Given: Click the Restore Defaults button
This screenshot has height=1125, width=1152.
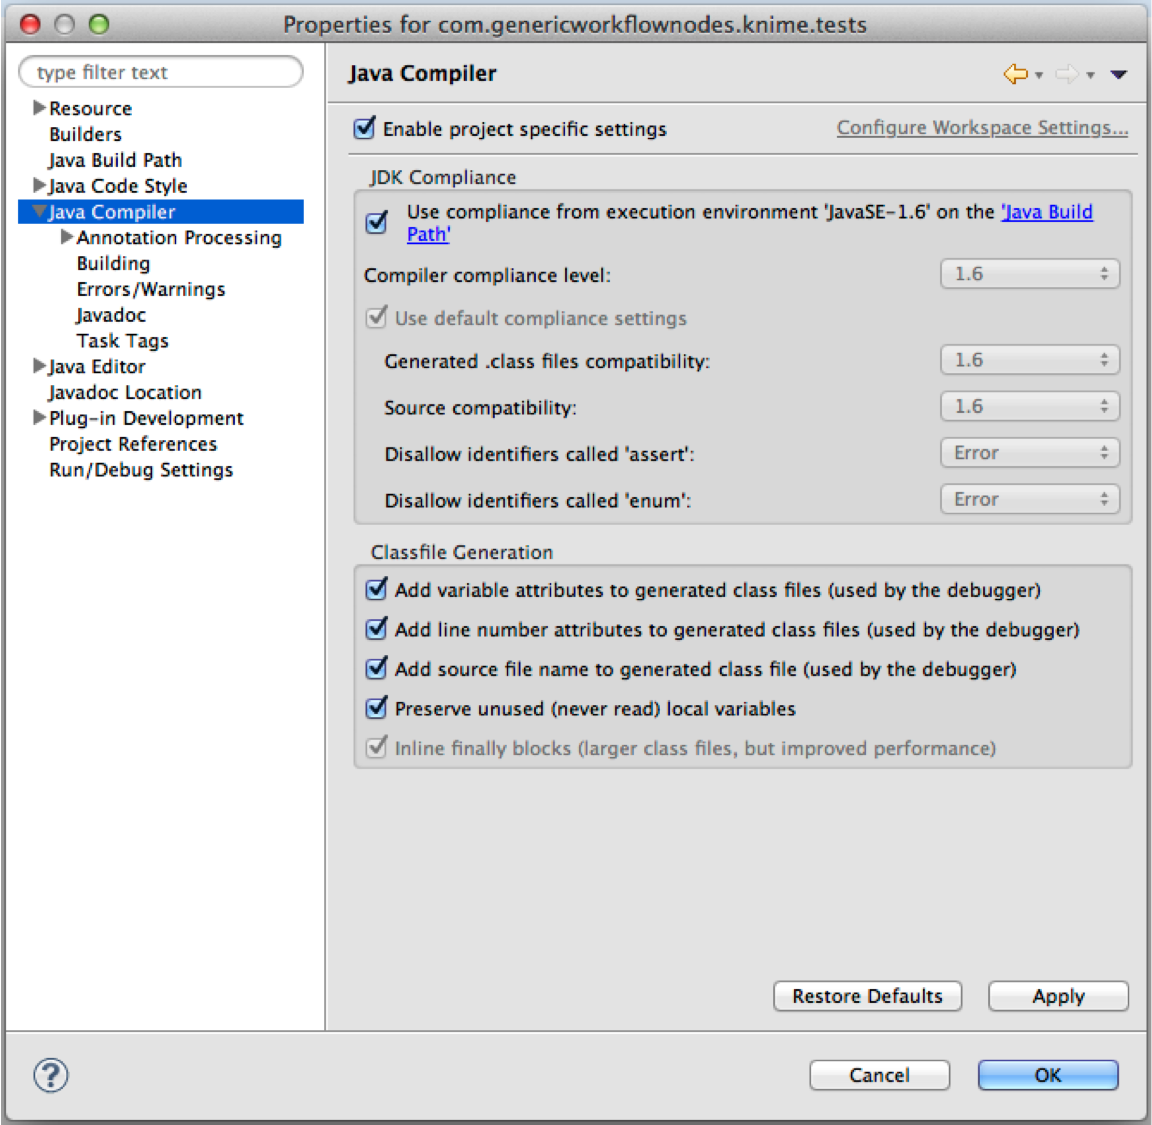Looking at the screenshot, I should (x=867, y=996).
